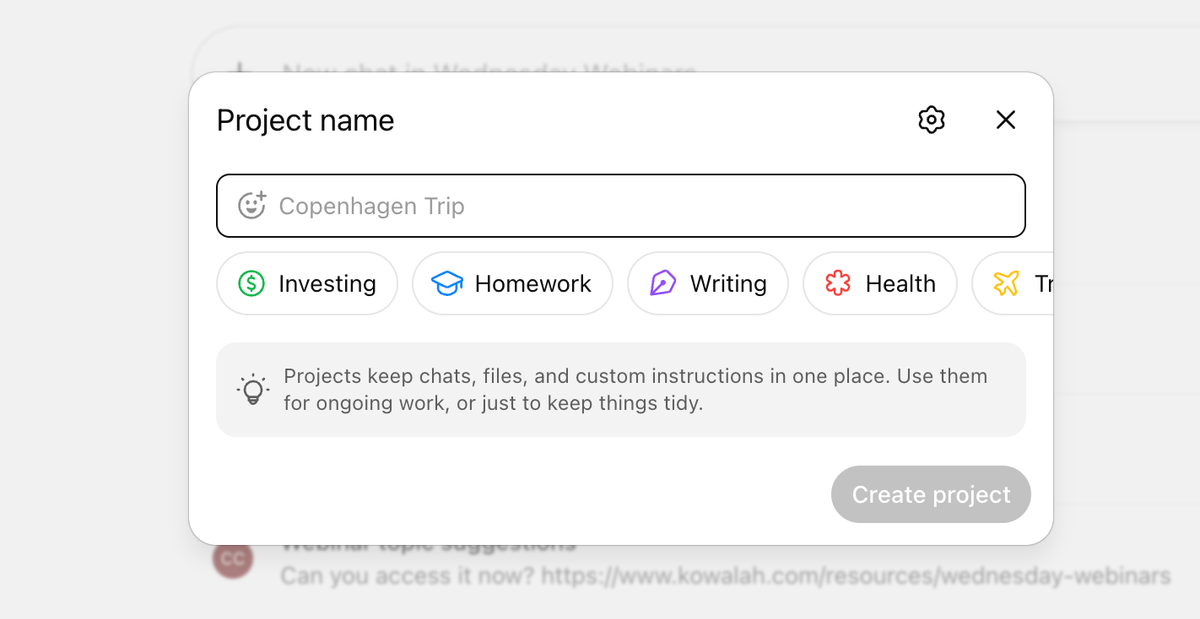1200x619 pixels.
Task: Dismiss the dialog with the X
Action: [x=1005, y=120]
